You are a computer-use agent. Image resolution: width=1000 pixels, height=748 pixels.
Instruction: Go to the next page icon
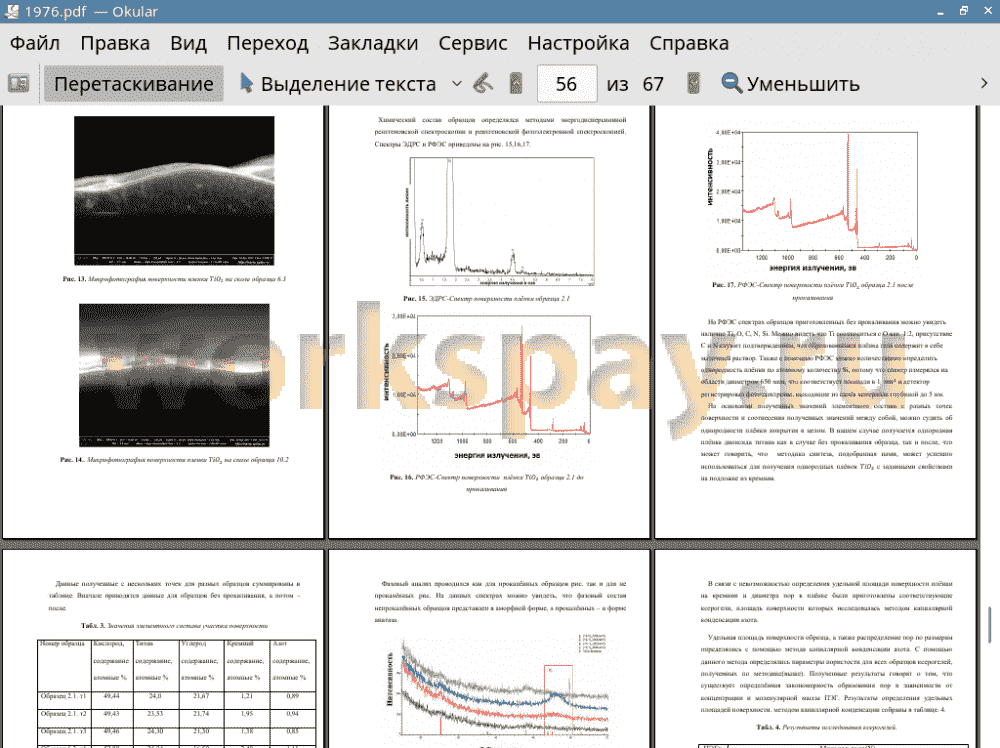coord(693,84)
